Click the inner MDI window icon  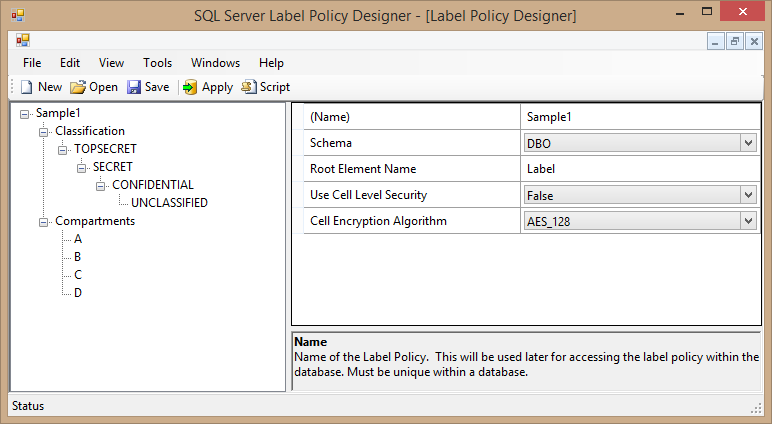click(22, 41)
